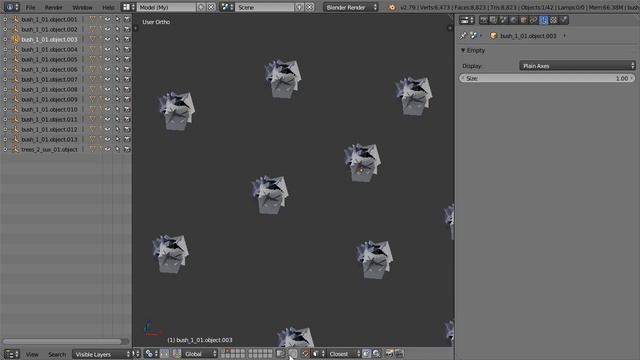The height and width of the screenshot is (360, 640).
Task: Click empty icon of bush_1_01.object.008
Action: pos(15,89)
